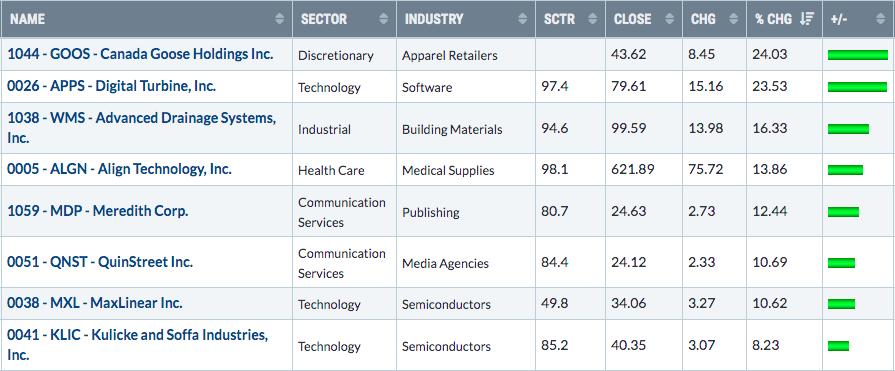
Task: Click descending sort icon on % CHG
Action: point(807,19)
